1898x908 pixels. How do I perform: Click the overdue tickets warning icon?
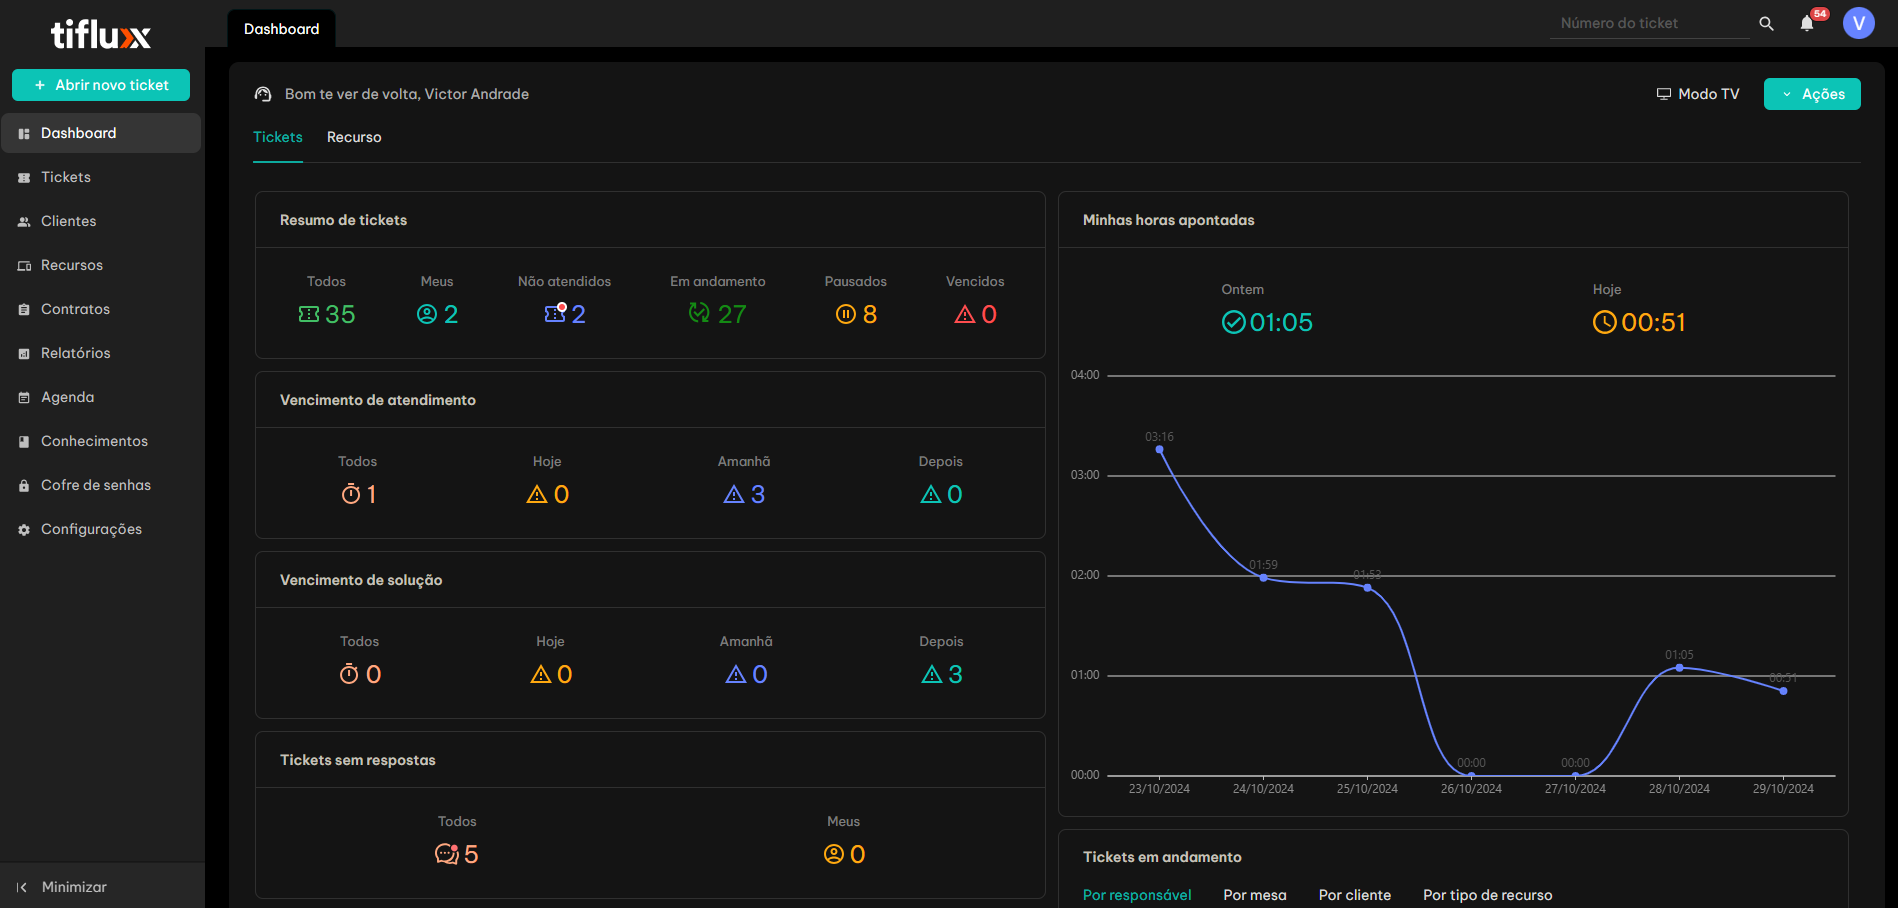[x=964, y=315]
